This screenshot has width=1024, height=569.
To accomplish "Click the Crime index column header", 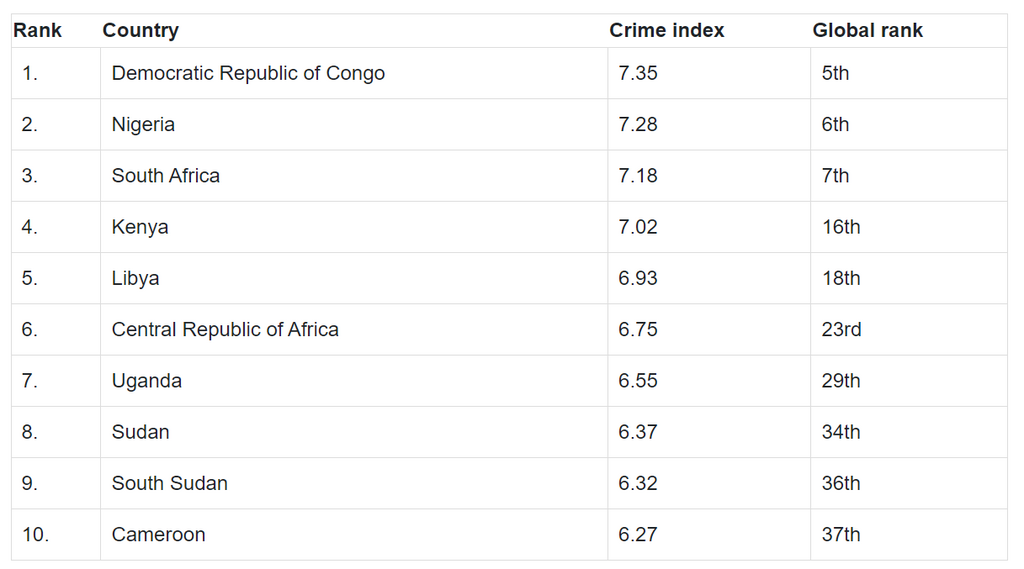I will pos(667,30).
